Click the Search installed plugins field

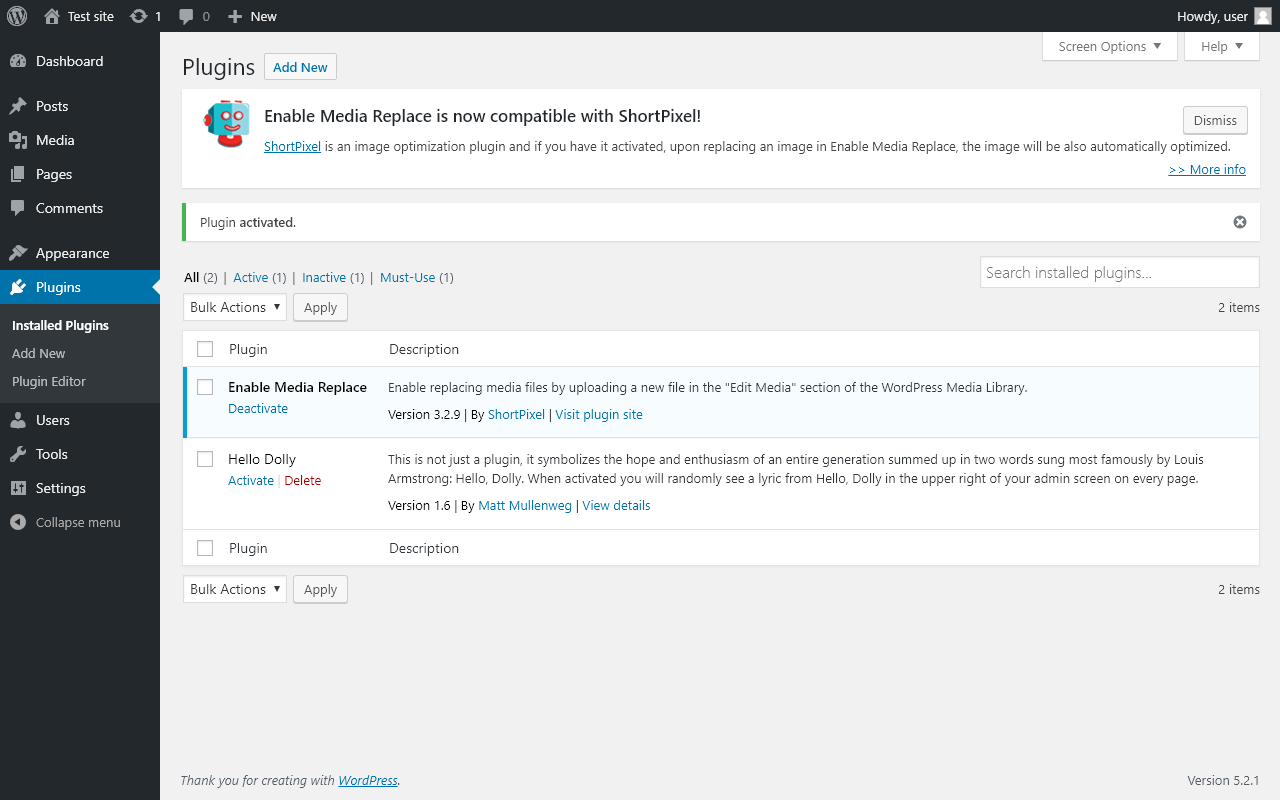[x=1119, y=272]
